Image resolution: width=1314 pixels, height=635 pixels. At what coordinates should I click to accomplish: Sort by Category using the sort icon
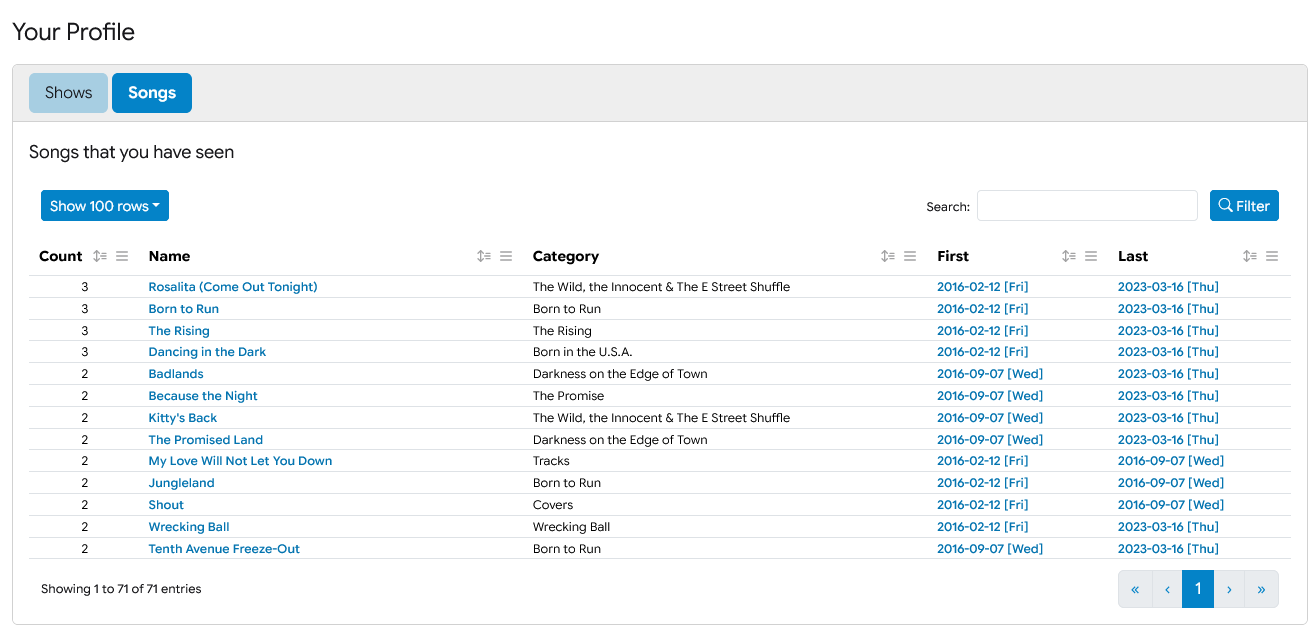pyautogui.click(x=888, y=256)
